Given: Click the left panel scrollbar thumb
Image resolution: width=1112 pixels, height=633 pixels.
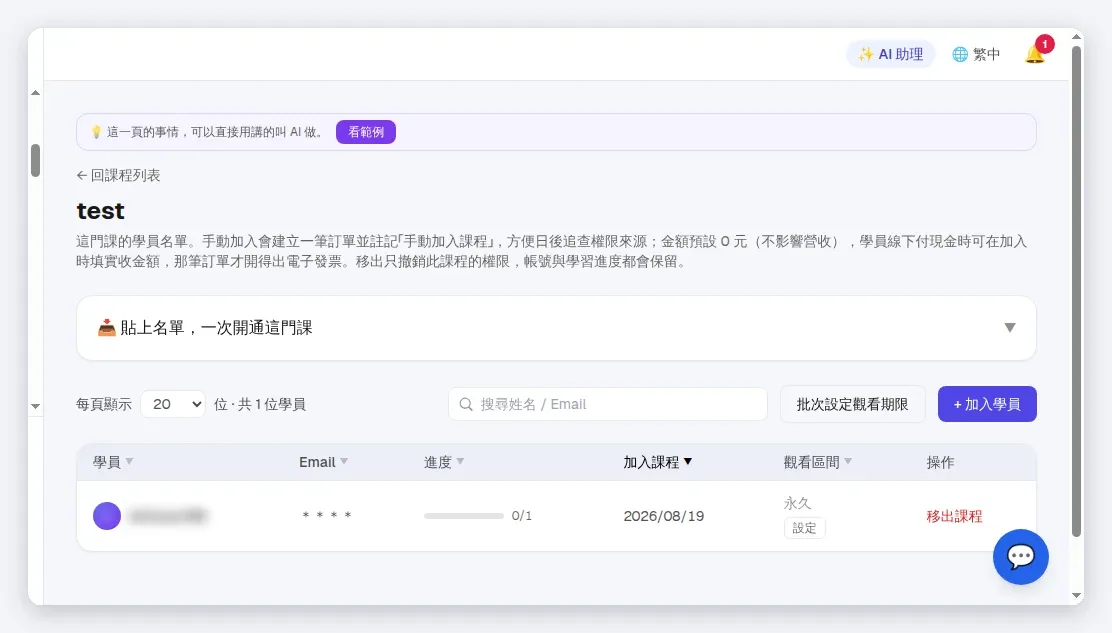Looking at the screenshot, I should coord(35,160).
